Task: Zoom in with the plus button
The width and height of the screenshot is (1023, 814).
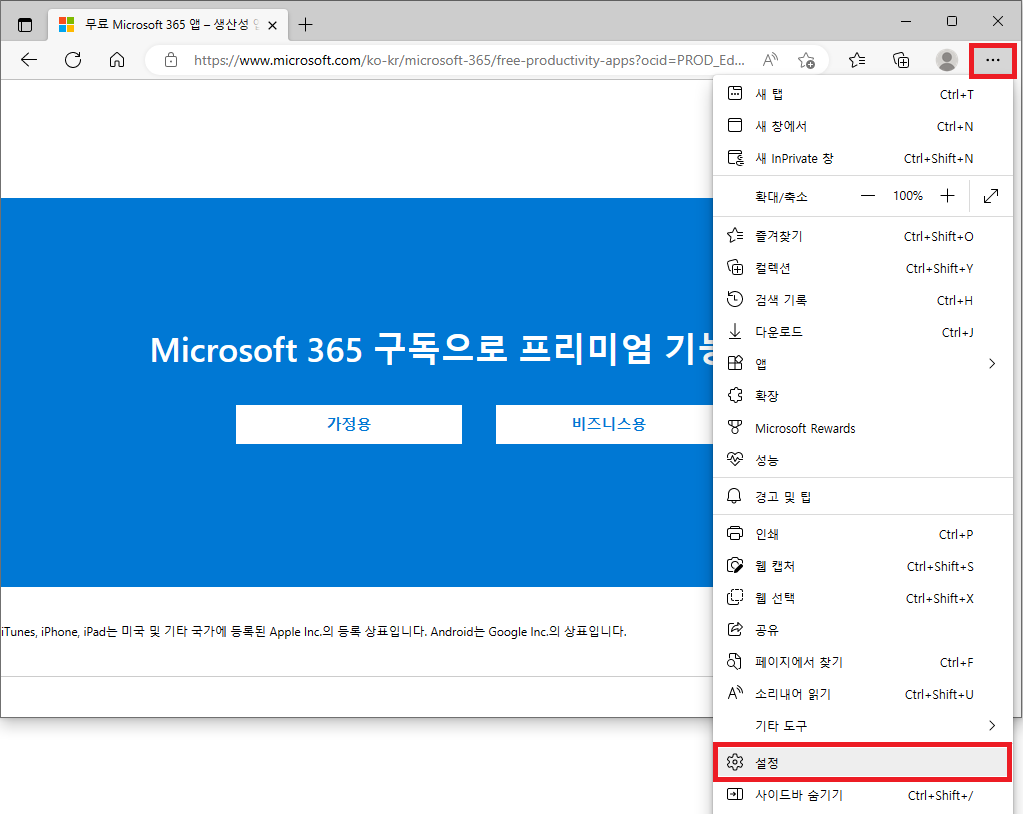Action: pyautogui.click(x=947, y=196)
